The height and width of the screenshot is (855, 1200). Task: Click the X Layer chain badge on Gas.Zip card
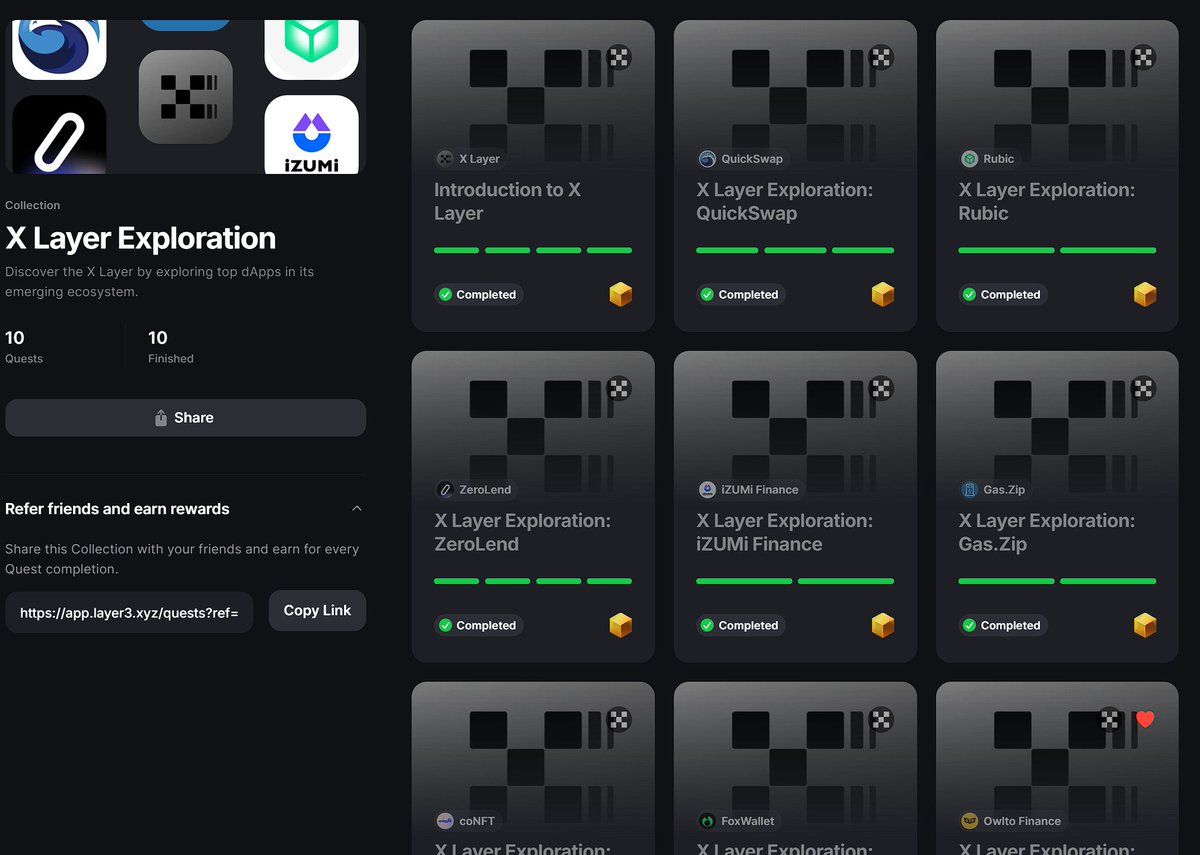point(1143,388)
